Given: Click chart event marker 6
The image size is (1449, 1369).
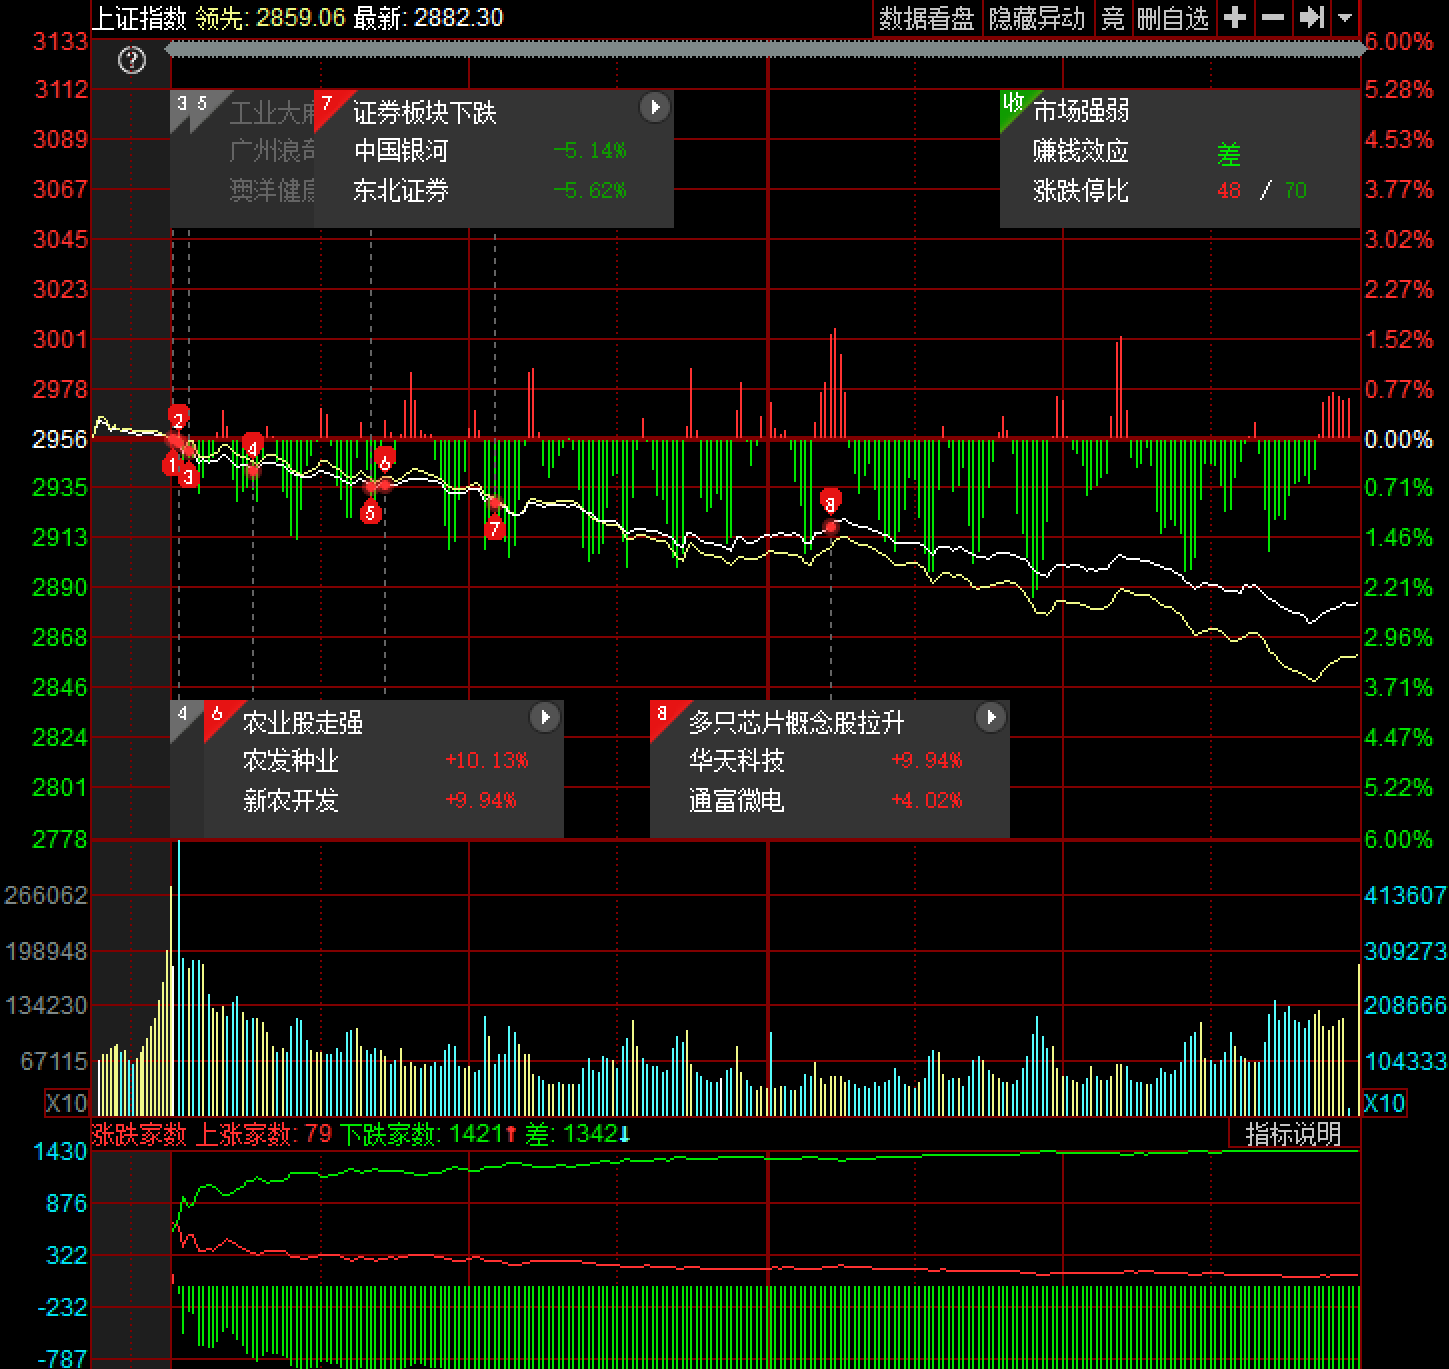Looking at the screenshot, I should [385, 458].
